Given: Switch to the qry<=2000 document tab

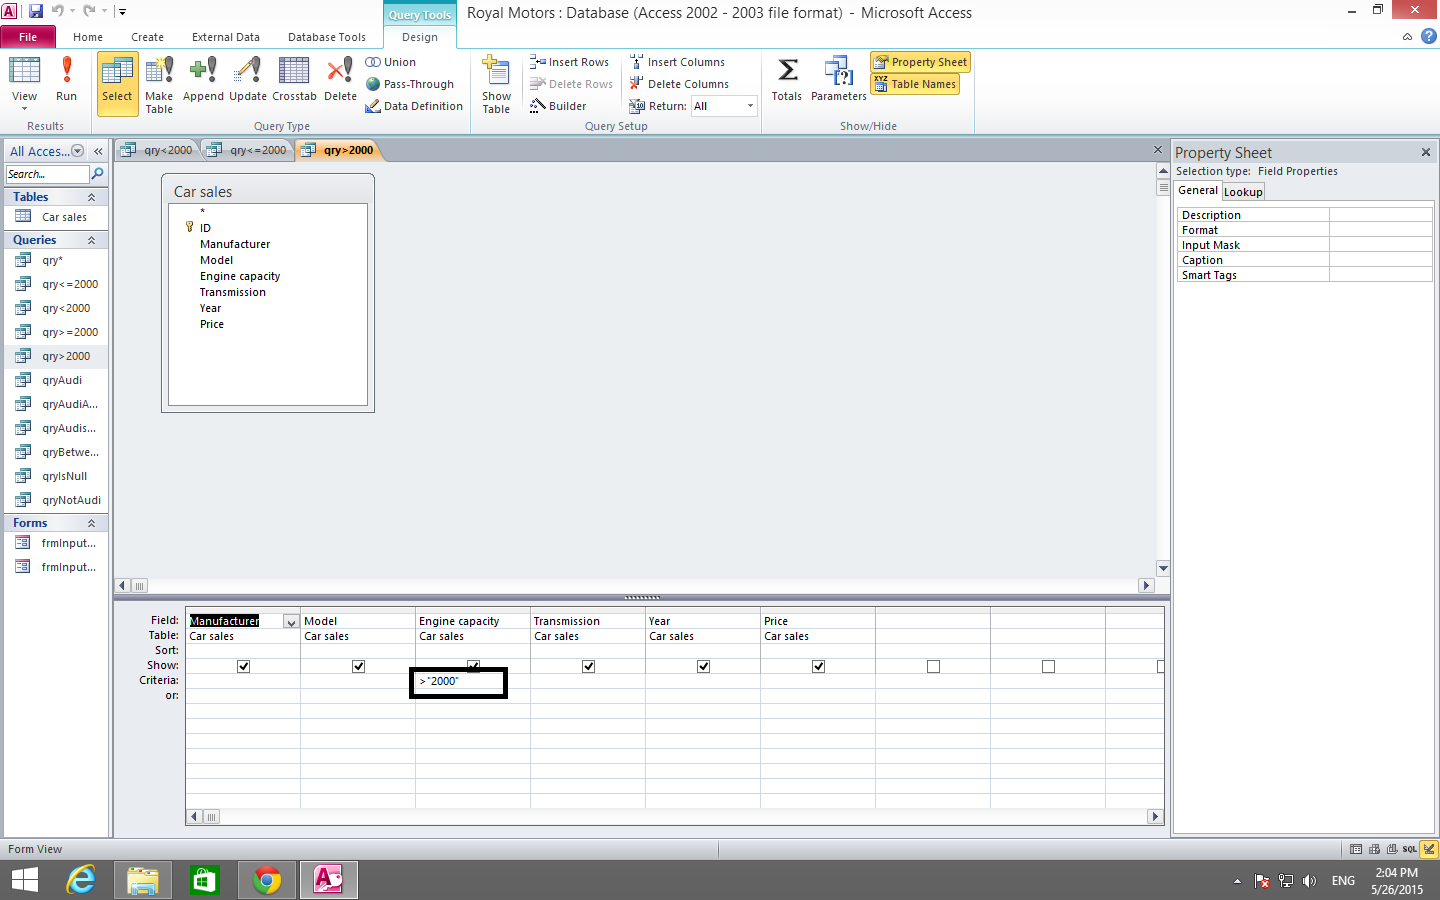Looking at the screenshot, I should coord(248,150).
